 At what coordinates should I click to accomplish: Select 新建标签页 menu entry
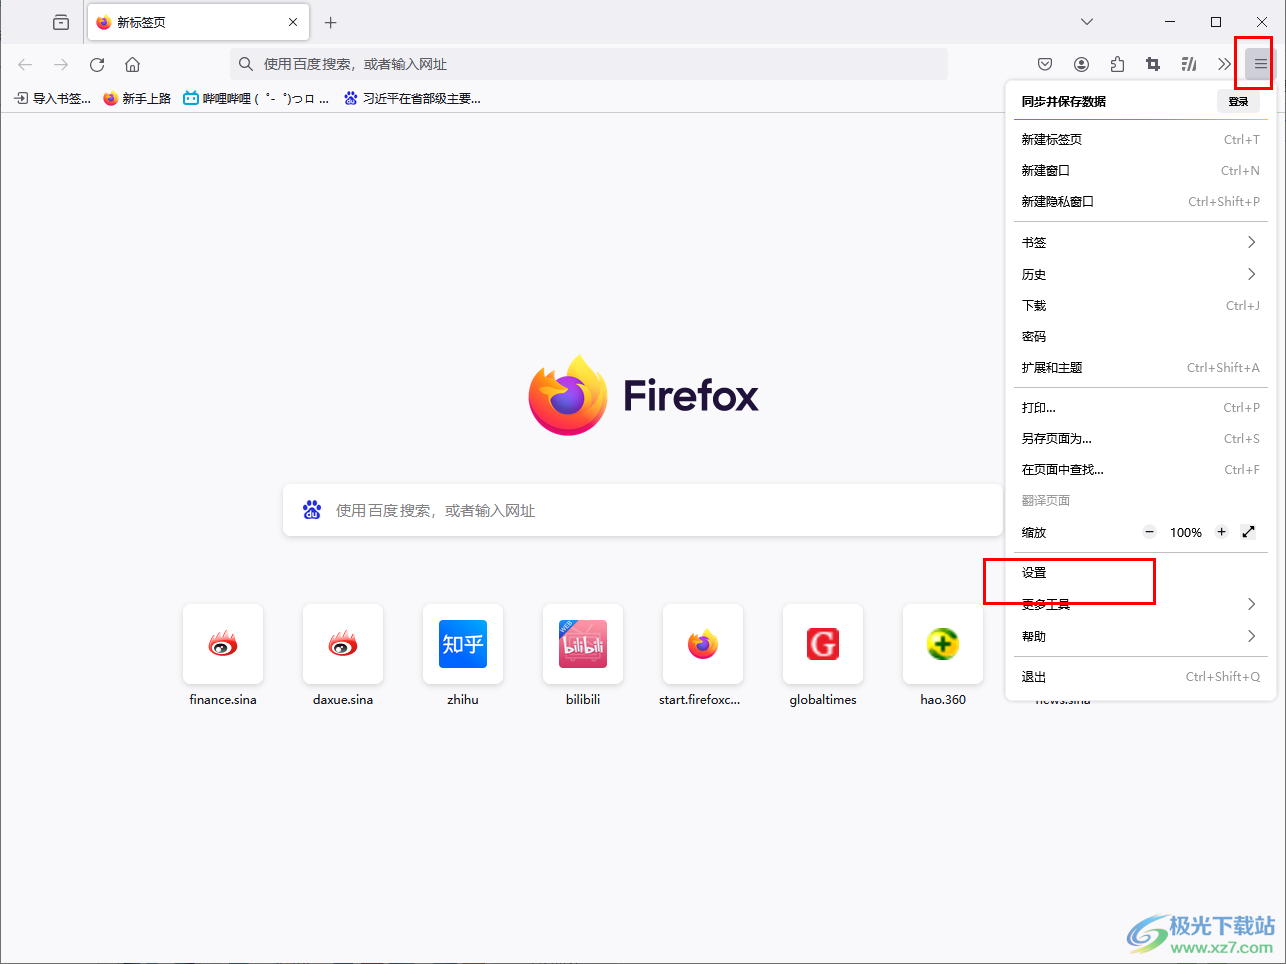1140,139
